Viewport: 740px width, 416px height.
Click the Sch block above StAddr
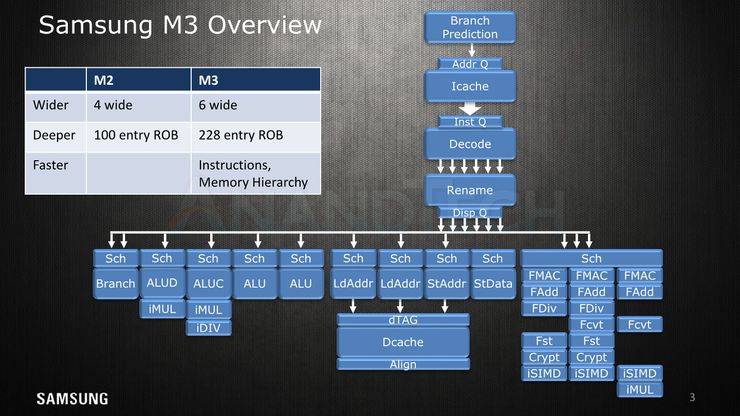click(x=447, y=259)
